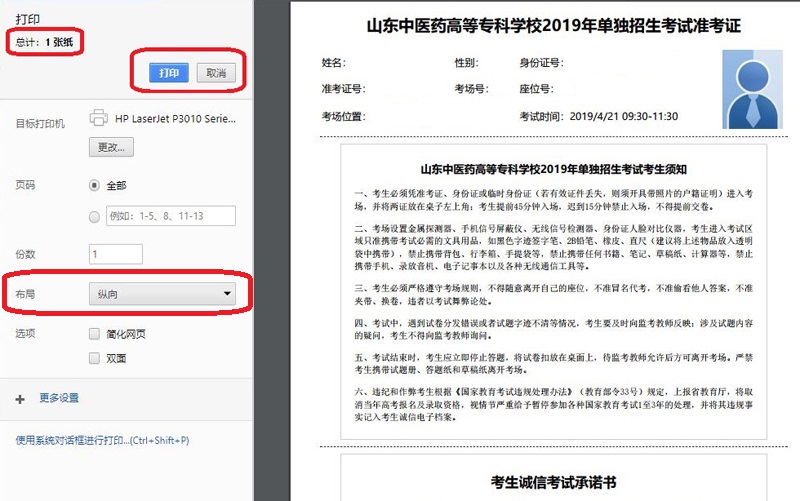The width and height of the screenshot is (800, 501).
Task: Click the 更多设置 link text
Action: tap(59, 398)
